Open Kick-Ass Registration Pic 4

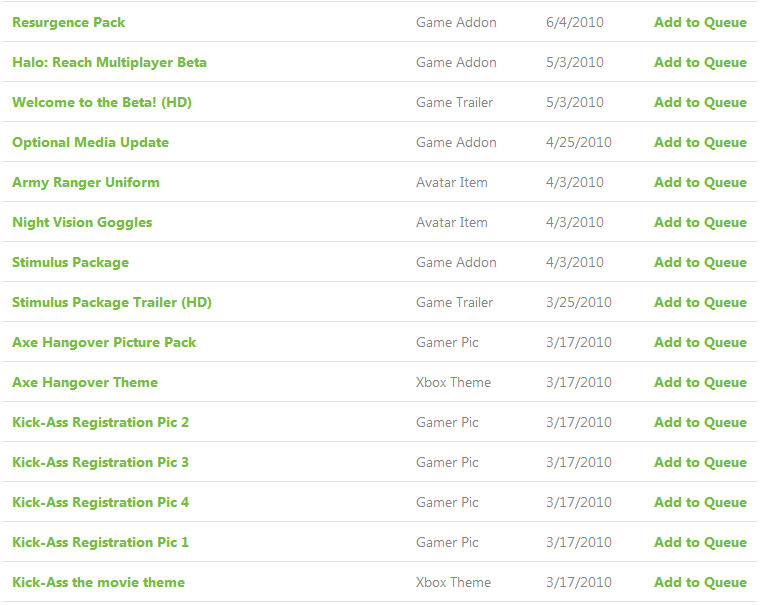pyautogui.click(x=101, y=503)
